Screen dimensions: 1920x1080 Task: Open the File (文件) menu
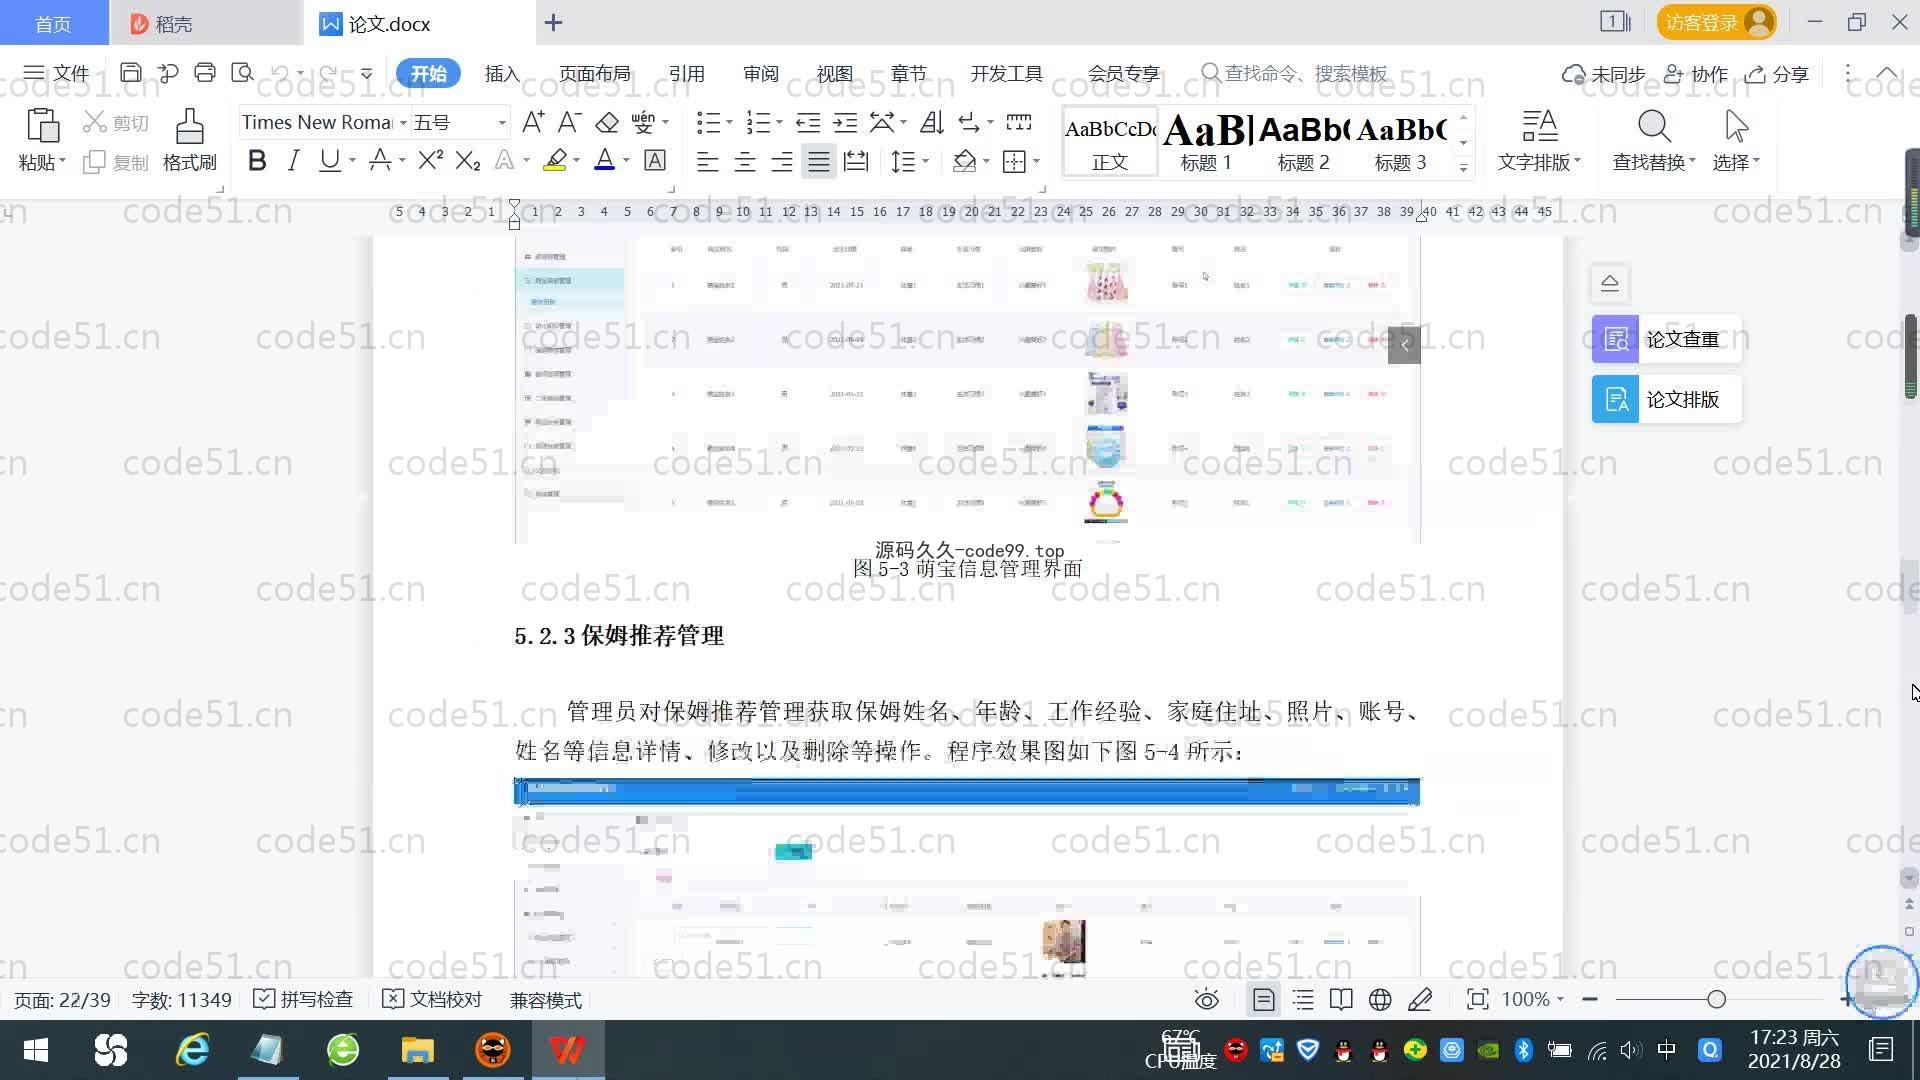tap(56, 74)
